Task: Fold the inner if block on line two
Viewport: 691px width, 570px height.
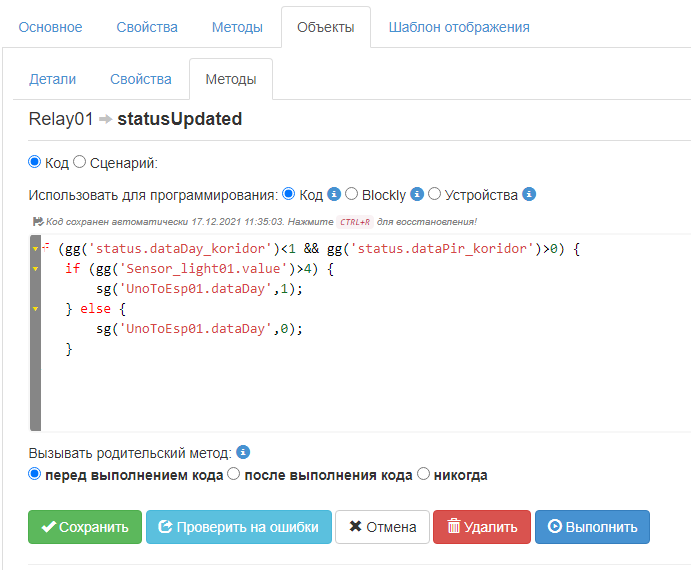Action: coord(36,268)
